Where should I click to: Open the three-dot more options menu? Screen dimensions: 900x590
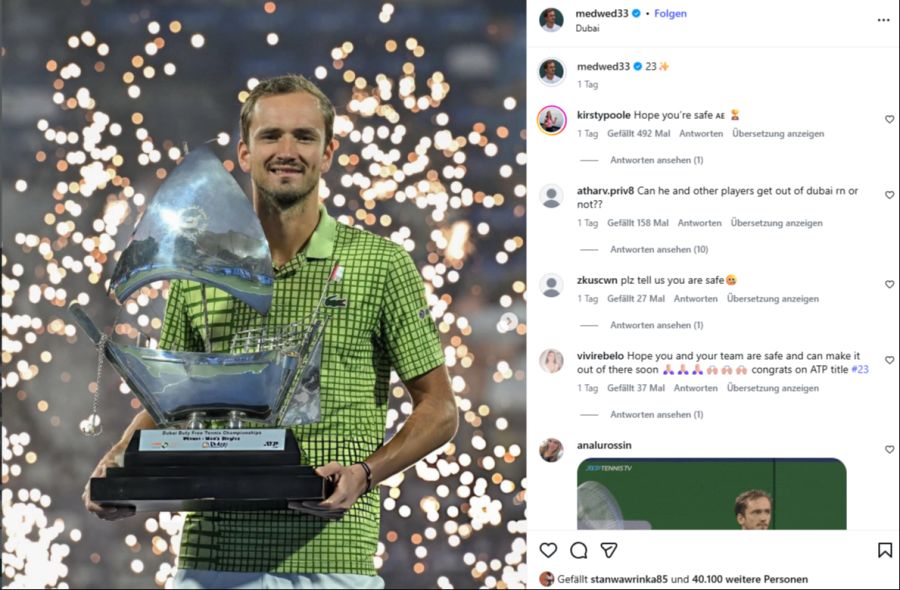coord(883,20)
